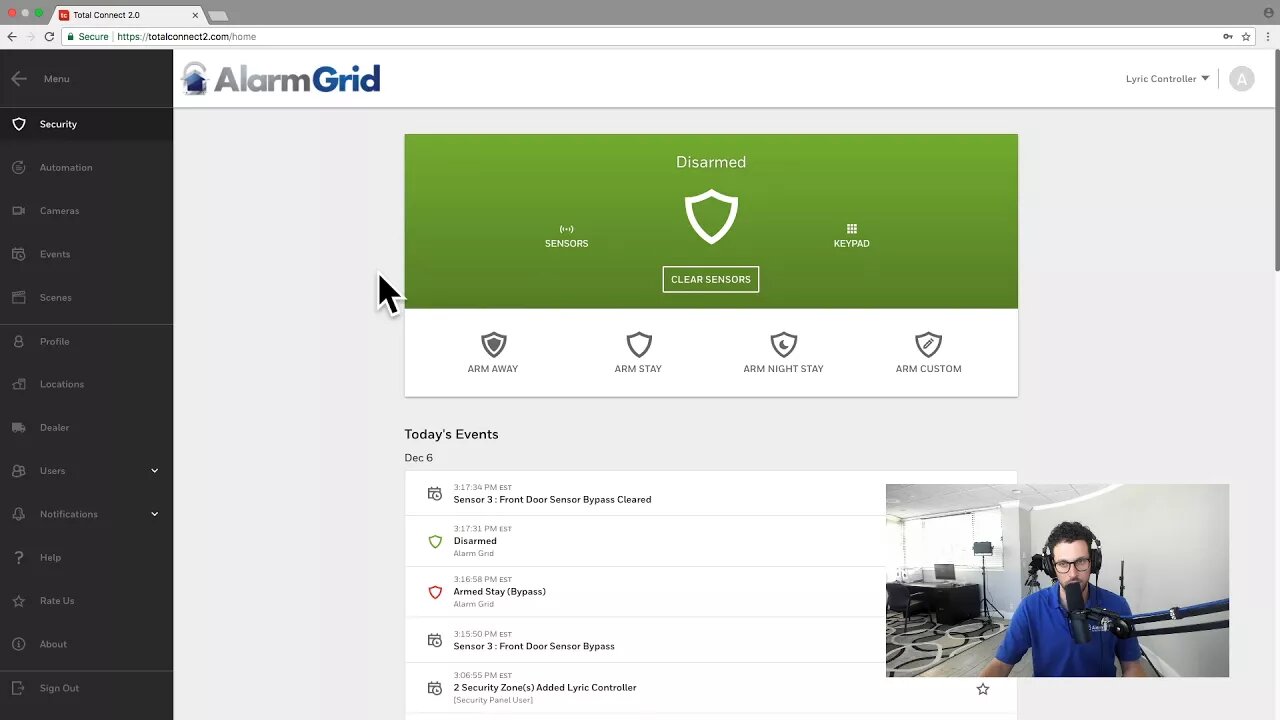Screen dimensions: 1280x720
Task: Click the Users group icon in sidebar
Action: [19, 471]
